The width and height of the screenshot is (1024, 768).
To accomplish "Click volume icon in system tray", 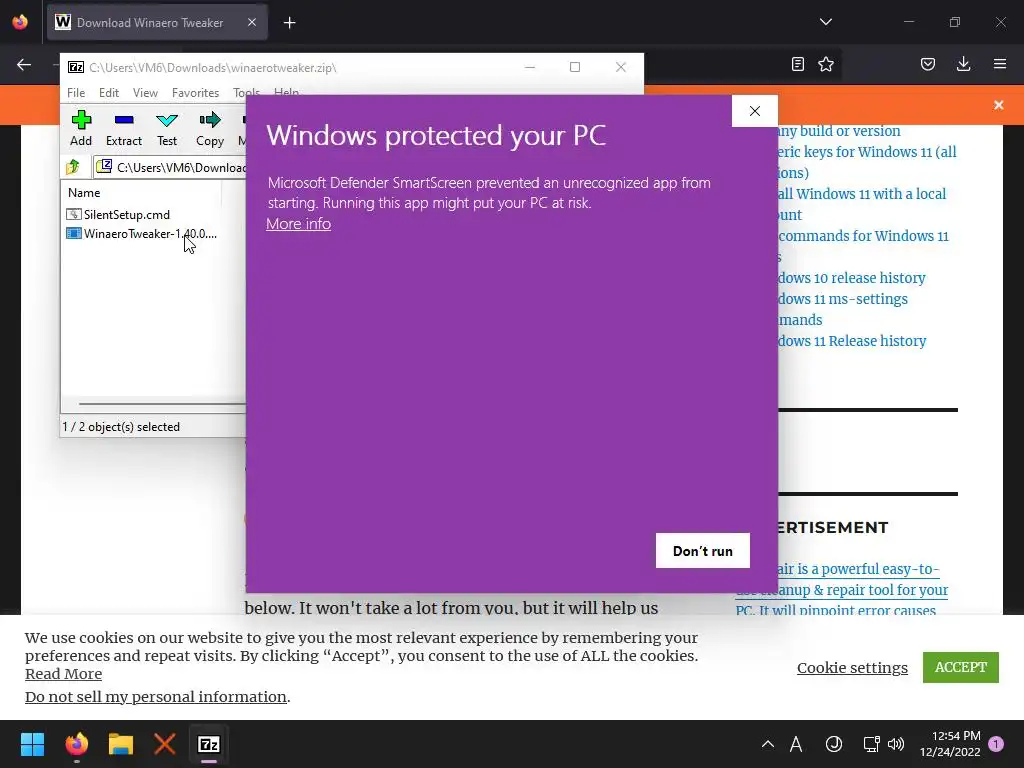I will (x=896, y=744).
